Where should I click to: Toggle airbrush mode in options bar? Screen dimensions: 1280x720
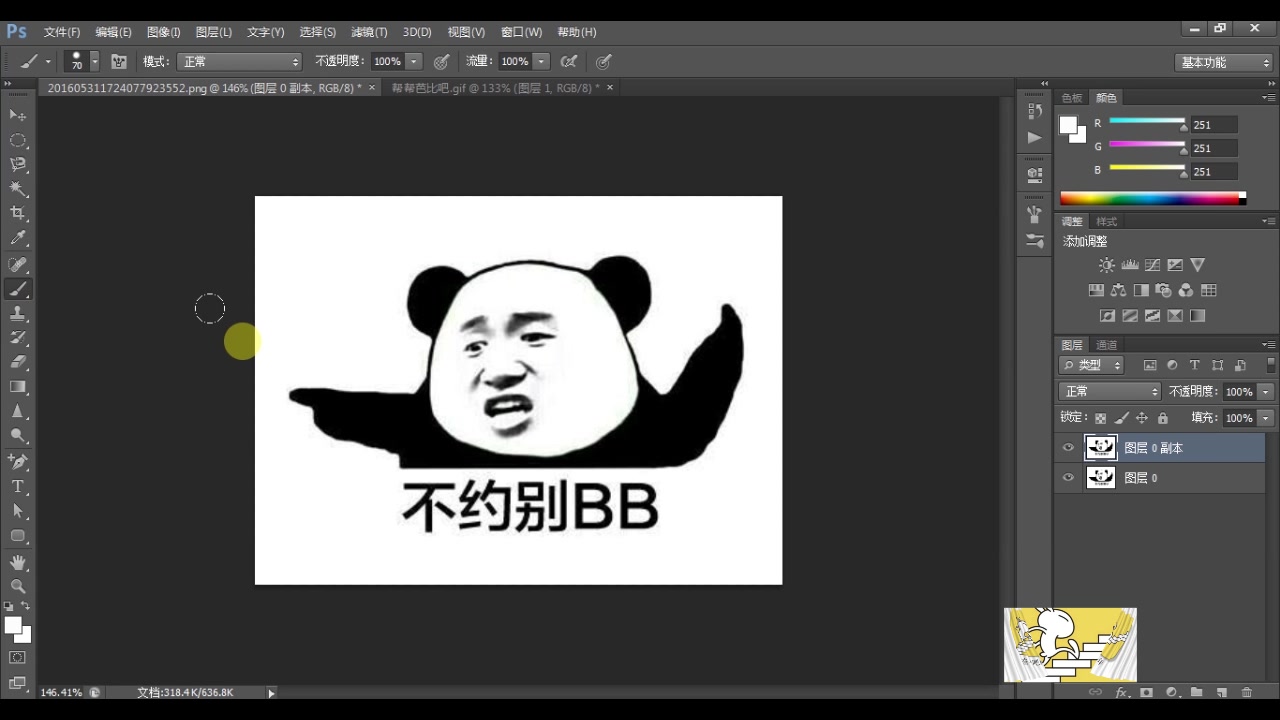569,61
